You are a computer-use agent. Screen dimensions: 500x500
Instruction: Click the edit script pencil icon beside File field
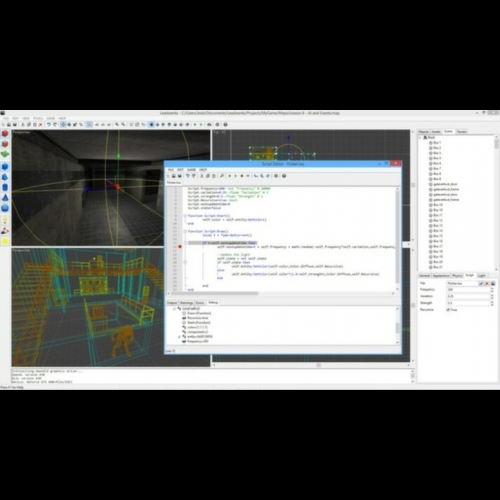481,283
